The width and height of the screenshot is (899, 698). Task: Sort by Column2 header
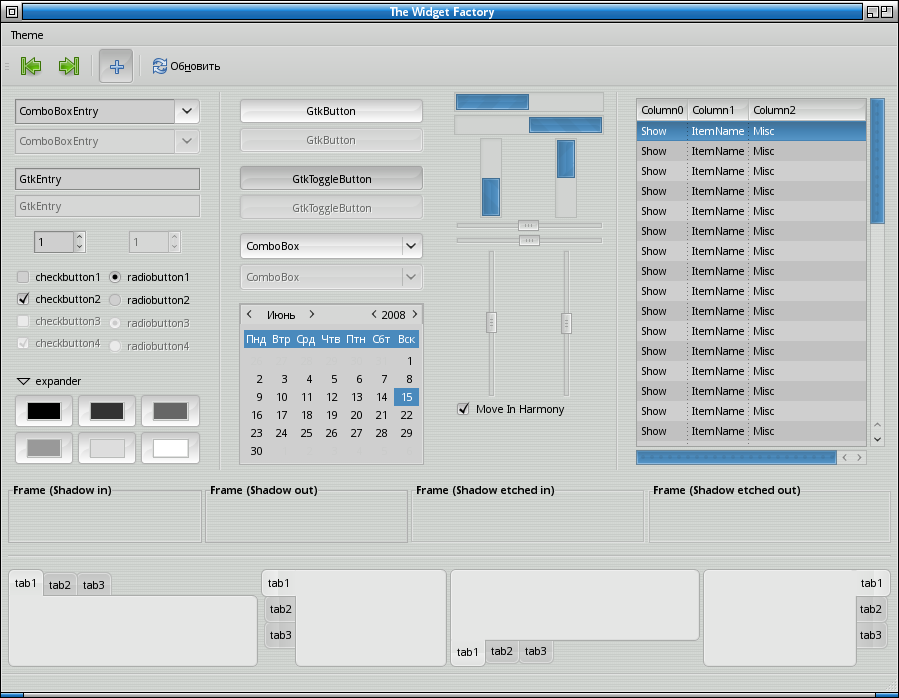pos(807,110)
